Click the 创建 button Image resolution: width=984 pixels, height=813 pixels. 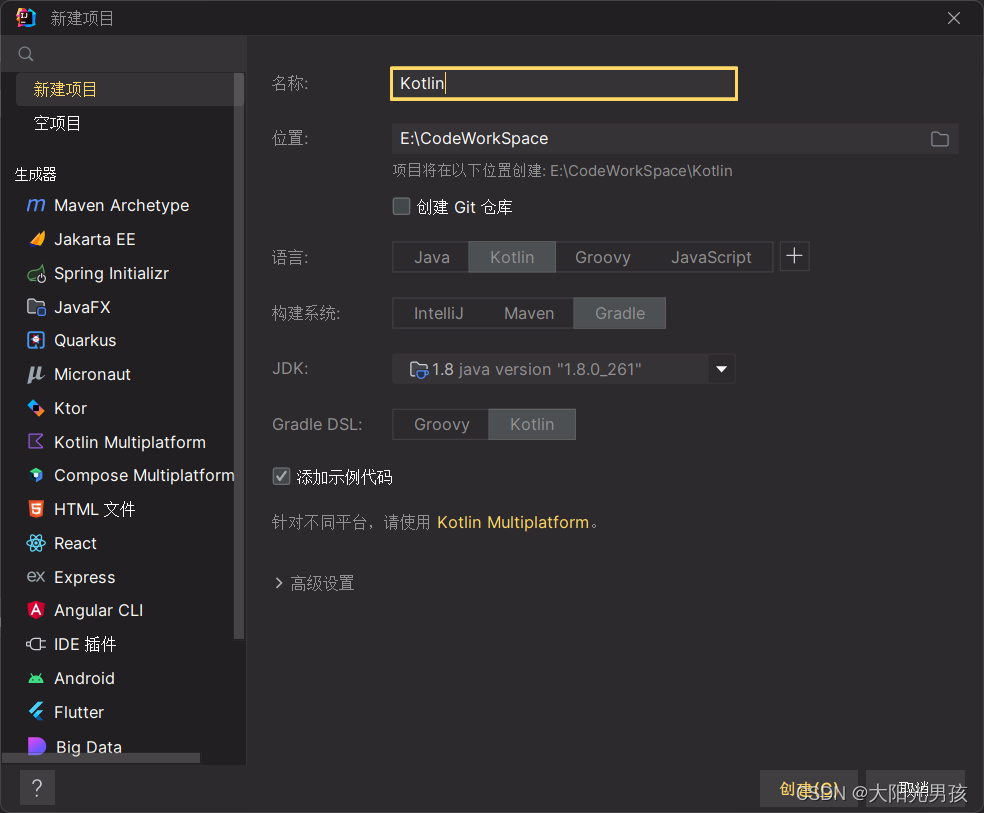coord(809,789)
